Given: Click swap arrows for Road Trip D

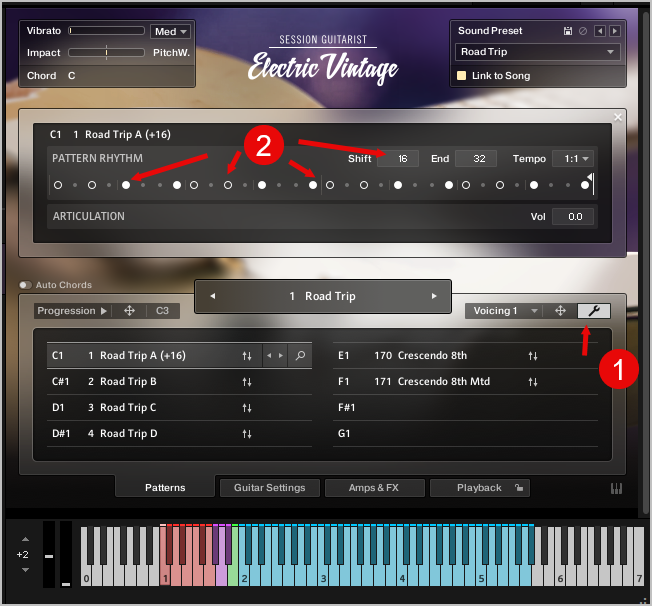Looking at the screenshot, I should click(247, 434).
